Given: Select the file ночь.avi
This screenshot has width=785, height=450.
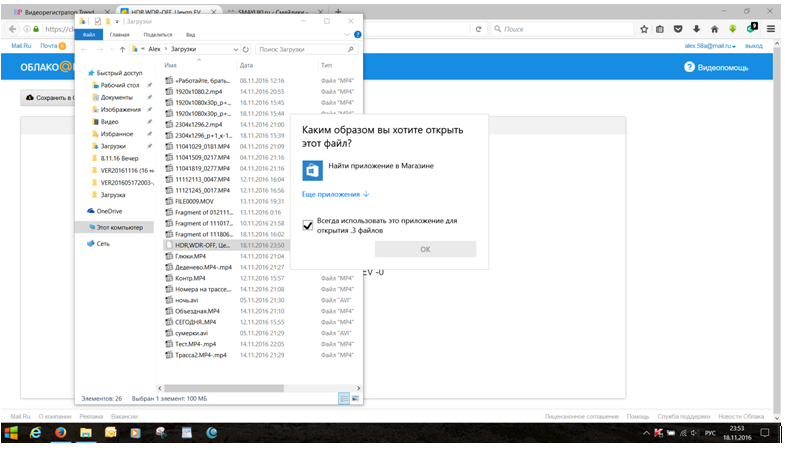Looking at the screenshot, I should pyautogui.click(x=188, y=300).
